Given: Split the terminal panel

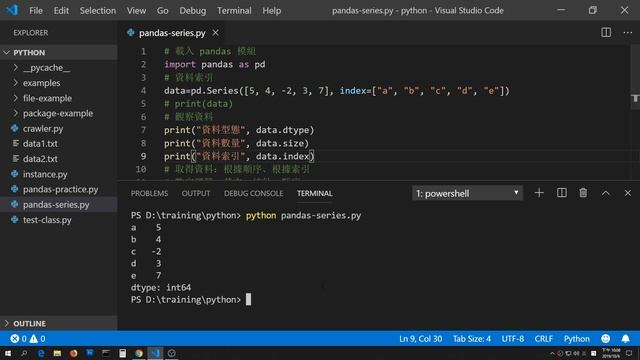Looking at the screenshot, I should click(x=561, y=193).
